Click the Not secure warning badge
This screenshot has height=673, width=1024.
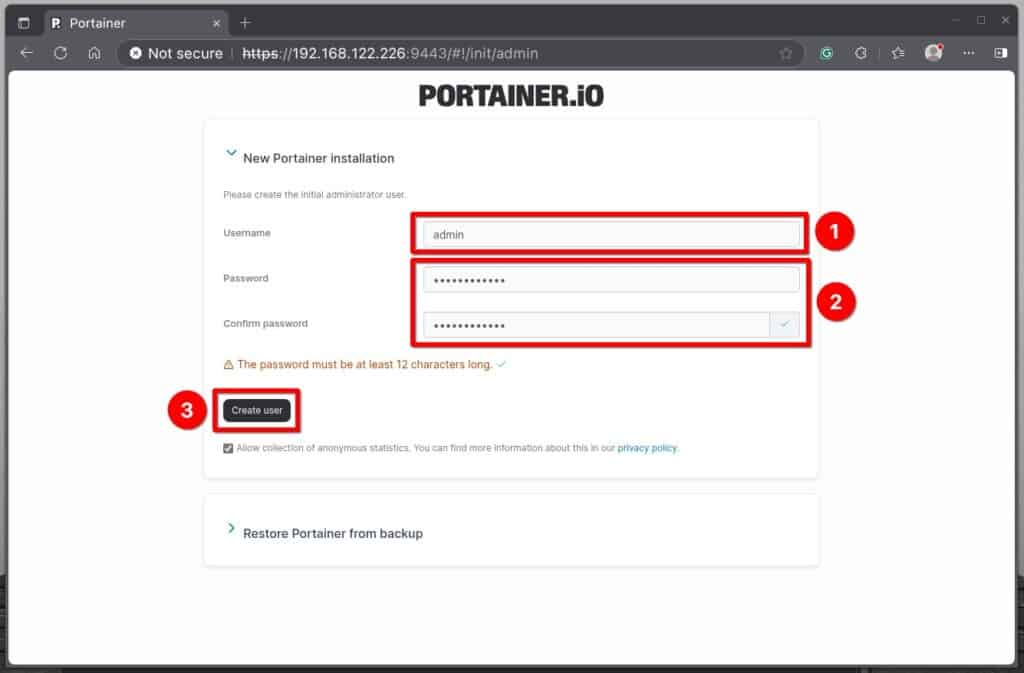click(x=176, y=54)
